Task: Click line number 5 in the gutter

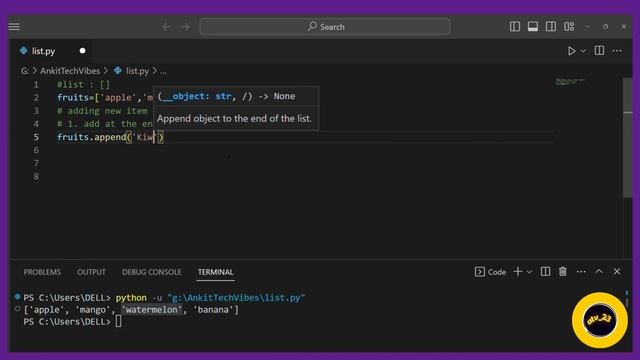Action: point(36,137)
